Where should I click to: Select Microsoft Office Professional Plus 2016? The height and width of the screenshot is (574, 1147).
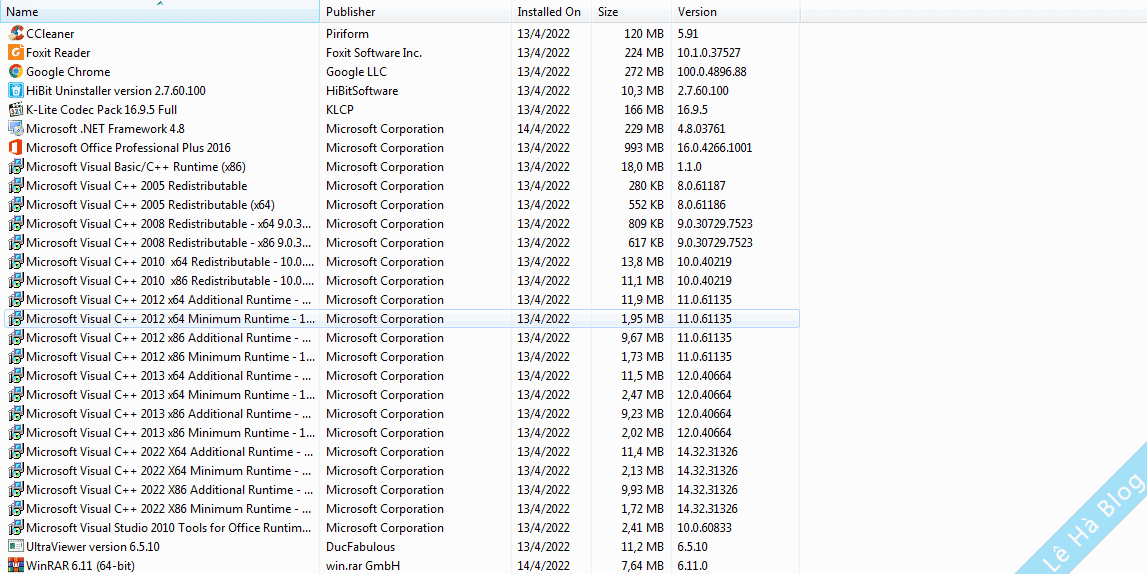click(x=128, y=148)
